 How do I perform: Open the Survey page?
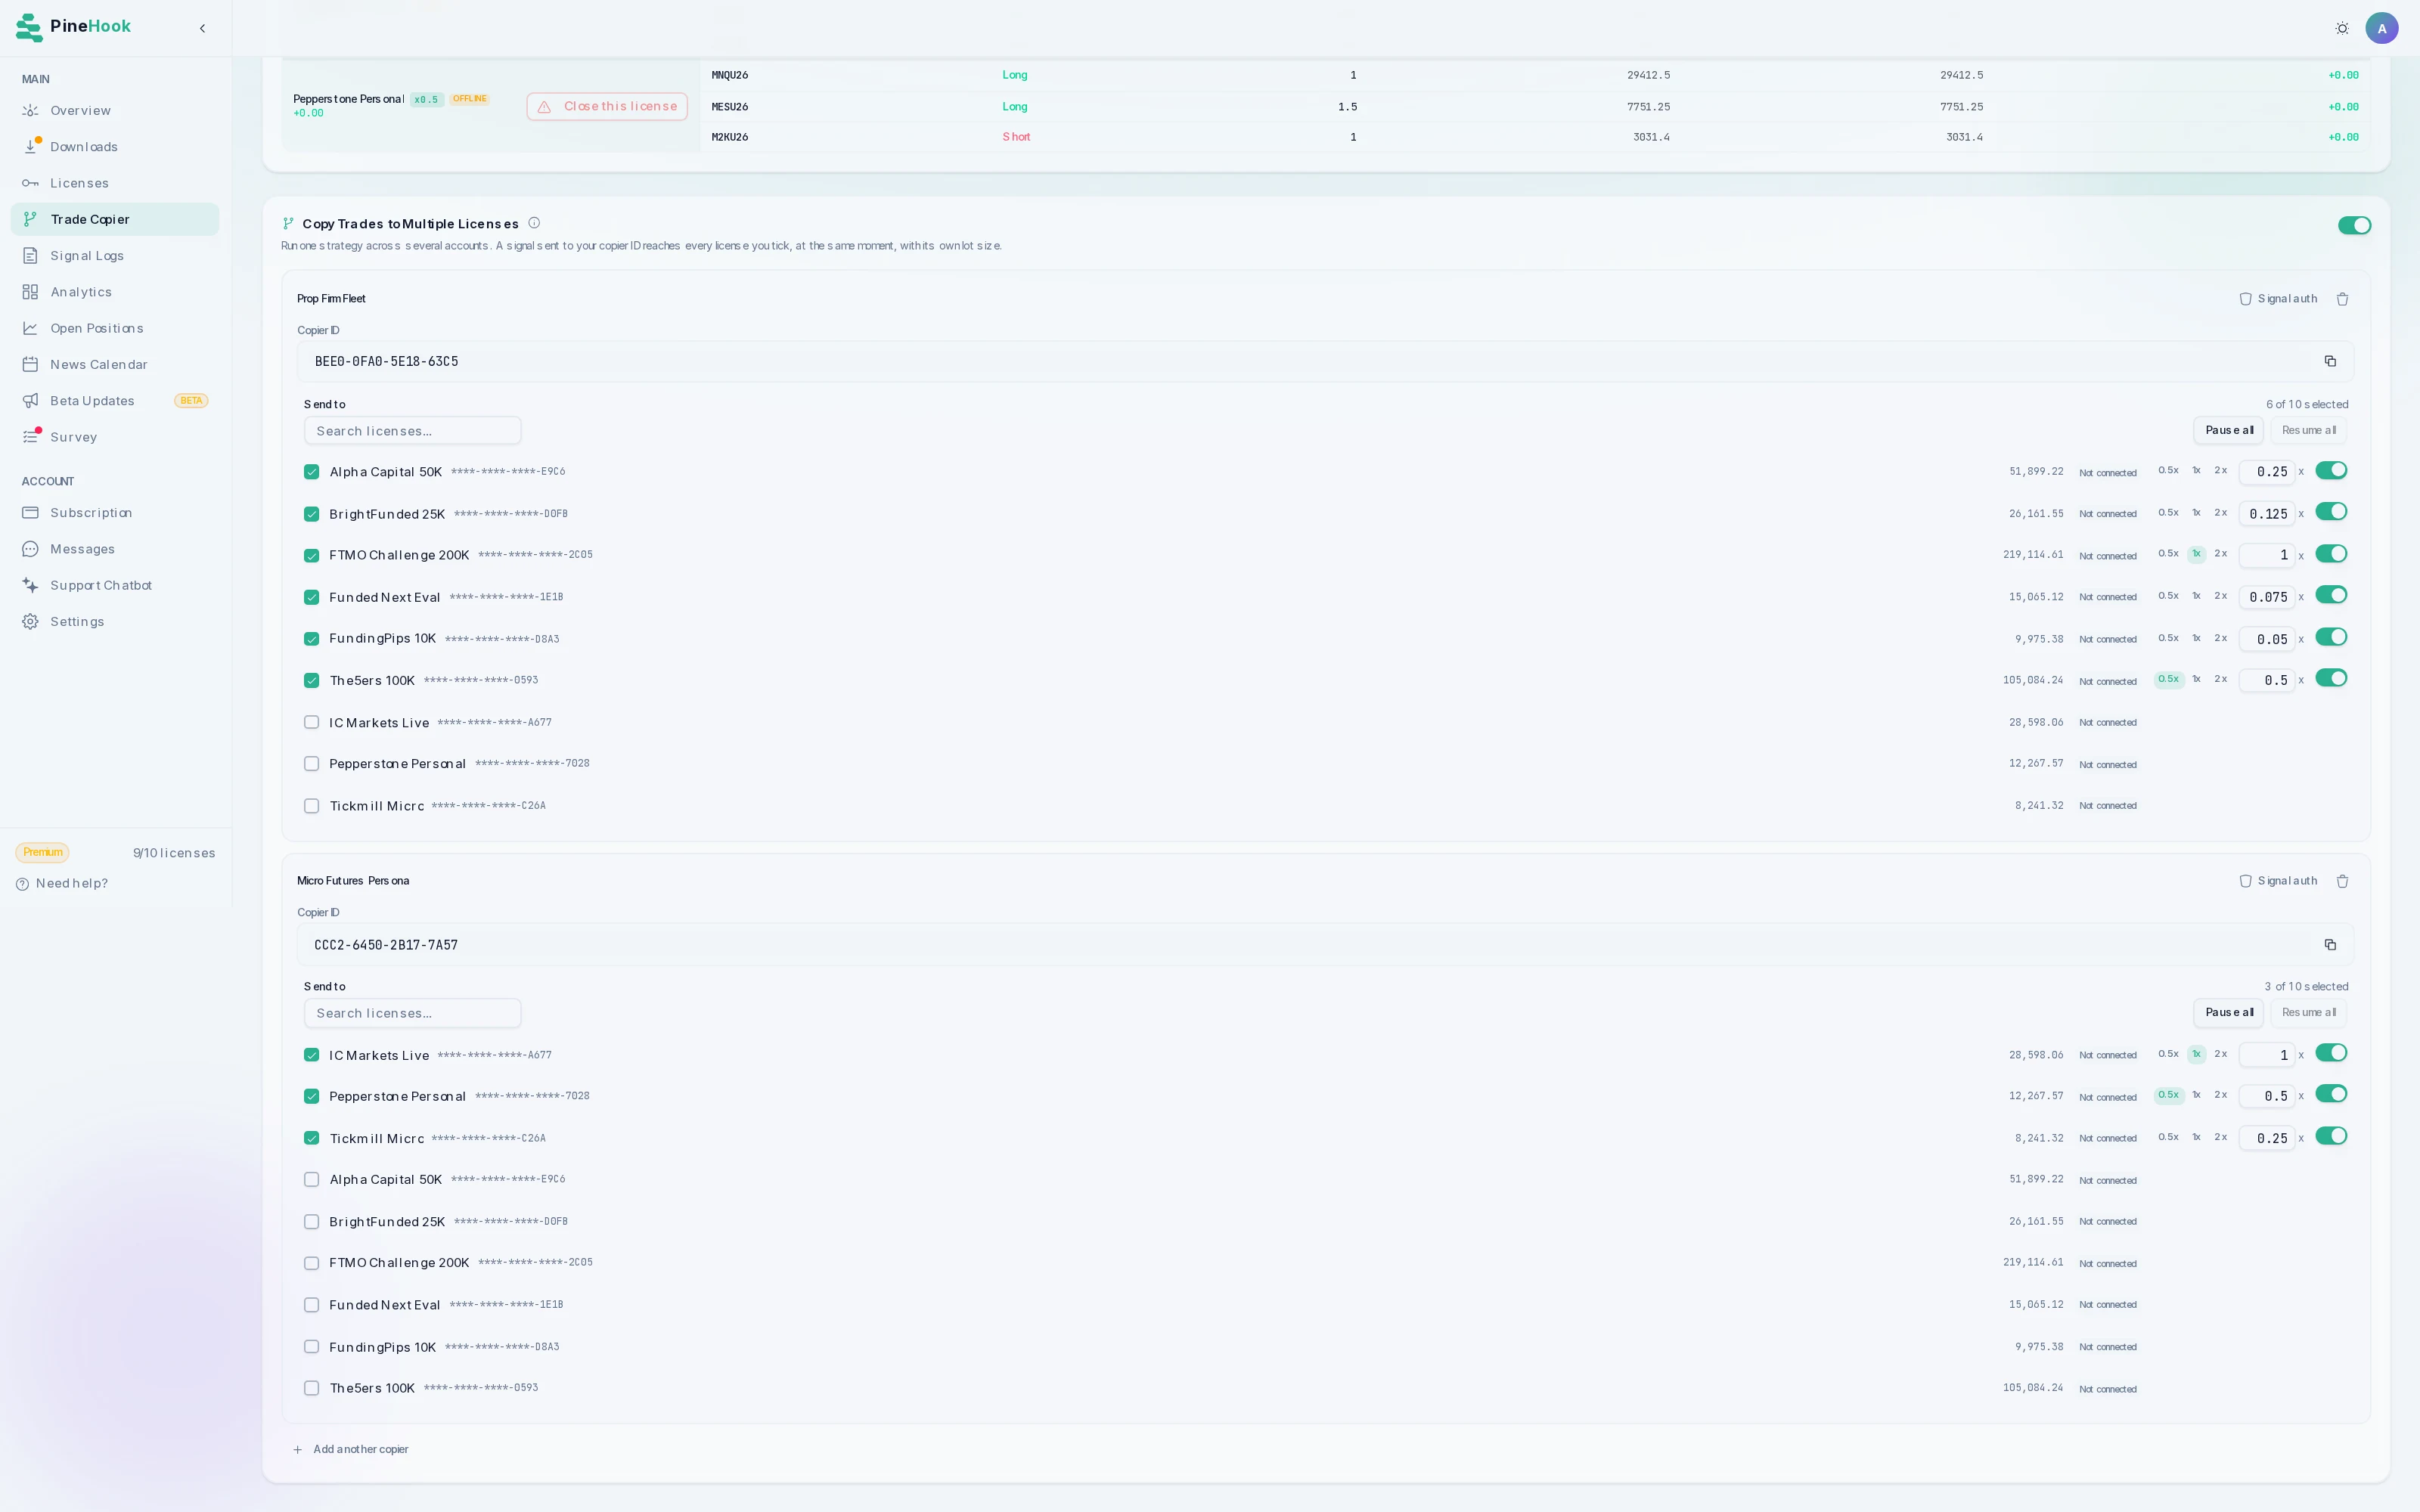point(115,437)
